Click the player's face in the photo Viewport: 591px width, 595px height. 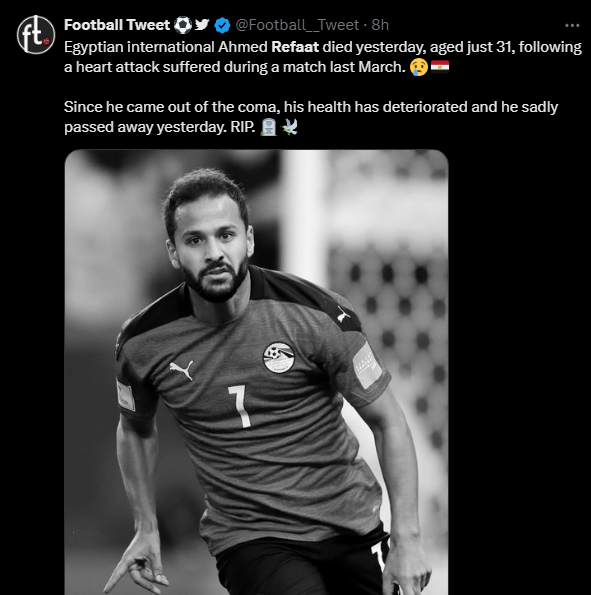(x=213, y=250)
